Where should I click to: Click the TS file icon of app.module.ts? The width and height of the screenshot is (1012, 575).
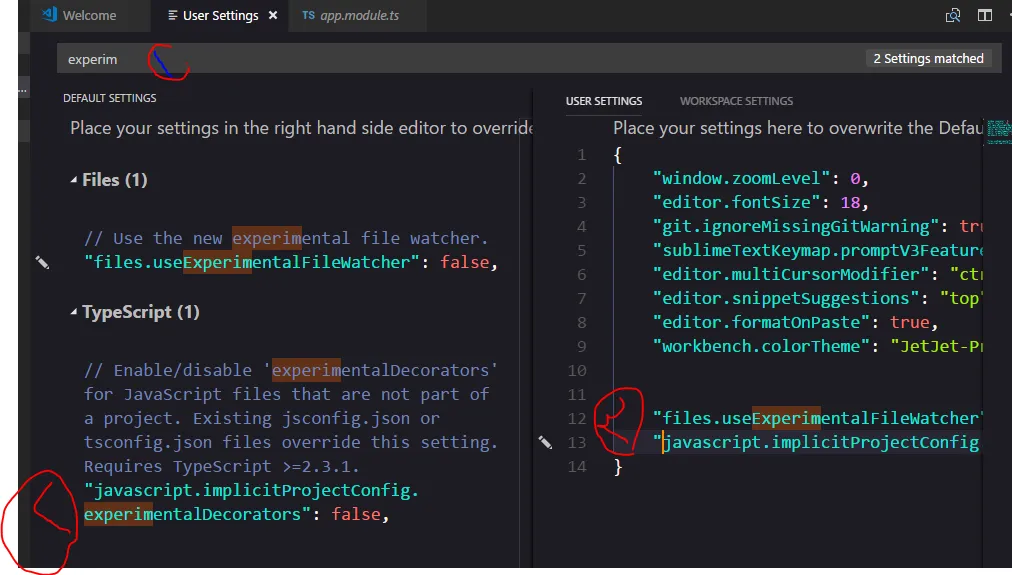pos(309,15)
